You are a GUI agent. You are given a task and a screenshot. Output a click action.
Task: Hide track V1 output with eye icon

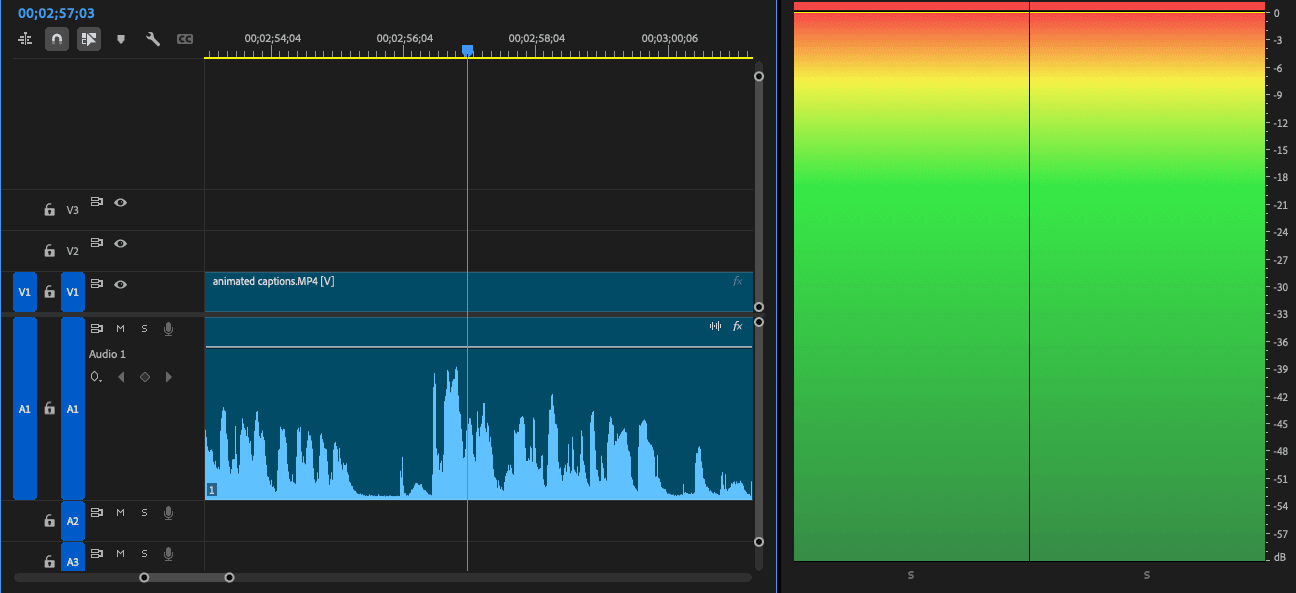coord(121,283)
